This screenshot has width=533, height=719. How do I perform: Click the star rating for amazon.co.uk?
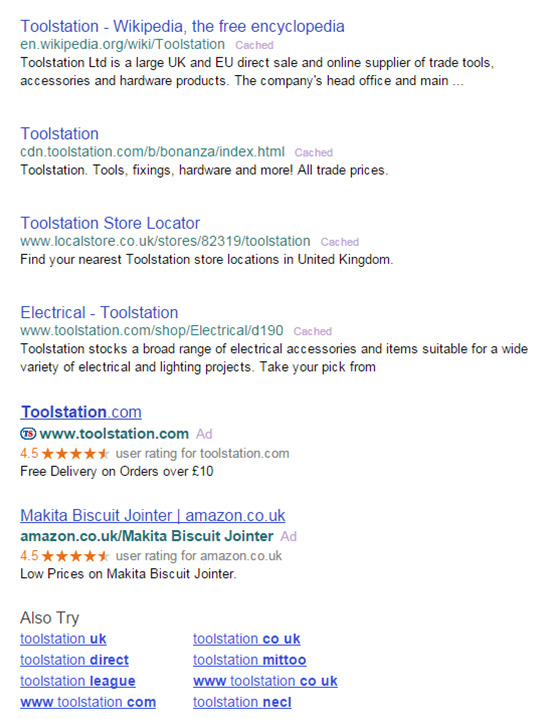pos(75,556)
